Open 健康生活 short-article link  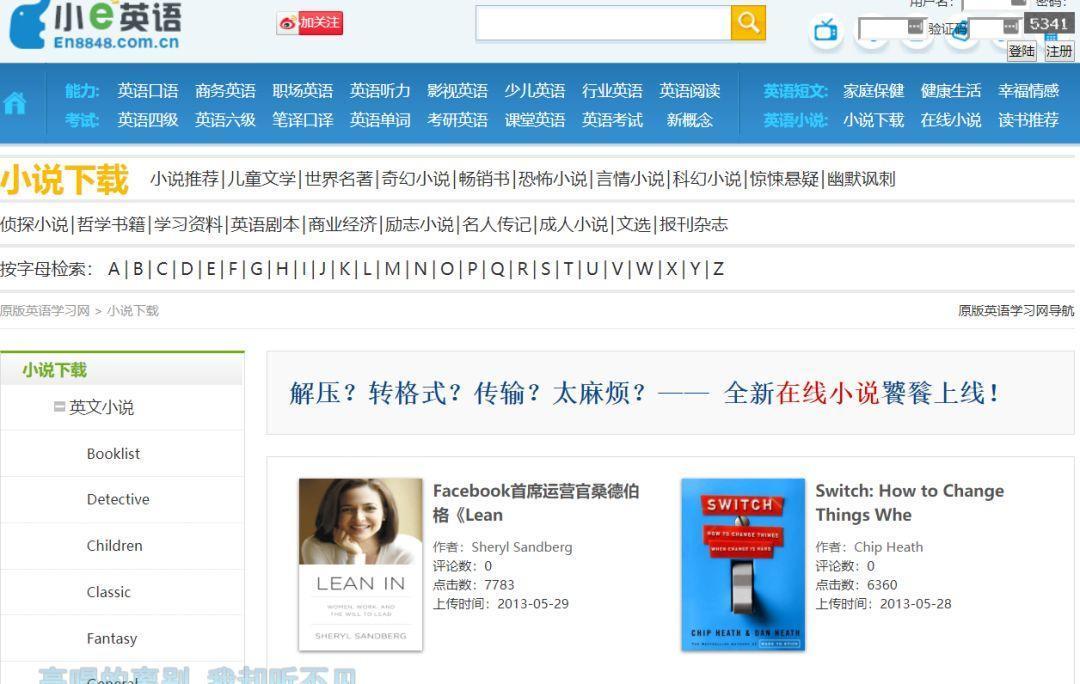(x=951, y=91)
